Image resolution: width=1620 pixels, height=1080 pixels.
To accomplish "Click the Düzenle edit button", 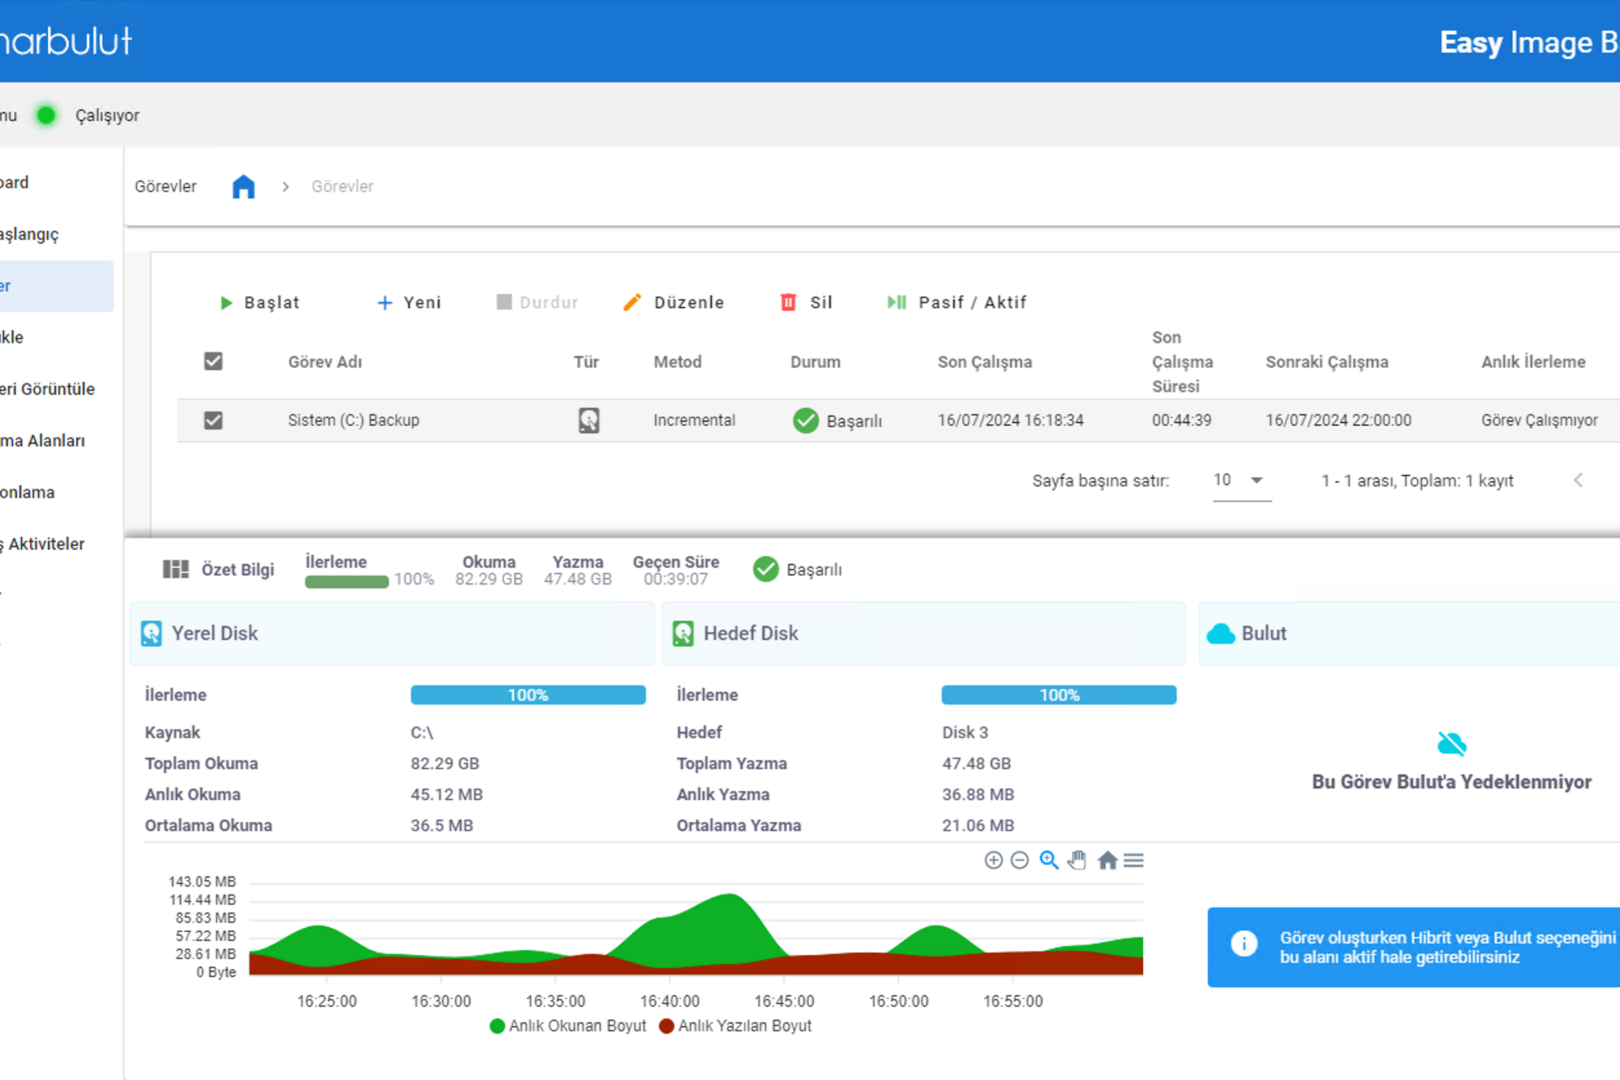I will point(673,302).
